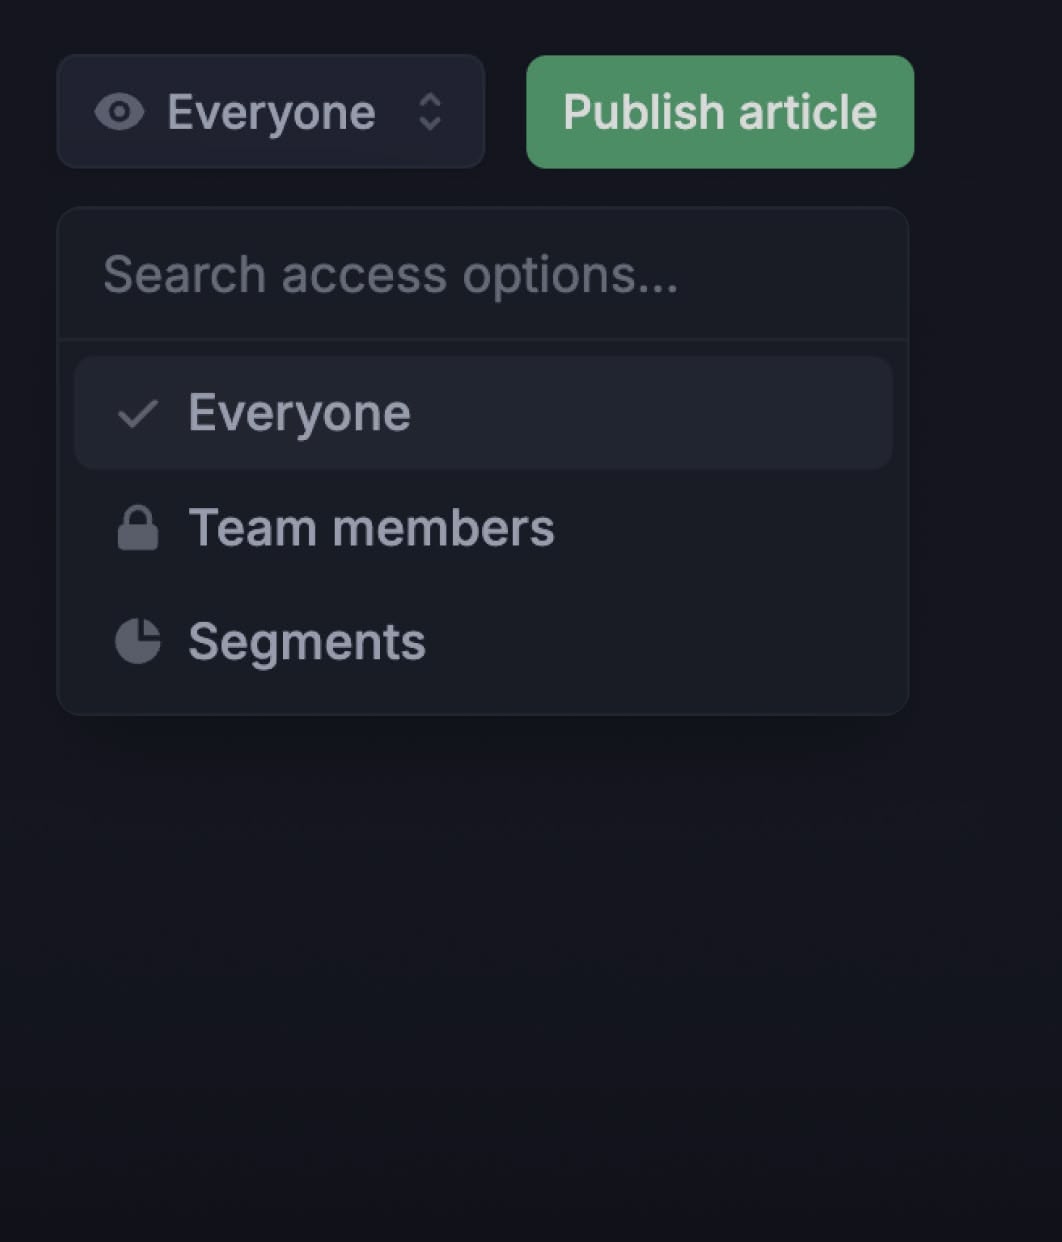
Task: Click the Publish article button
Action: (x=720, y=112)
